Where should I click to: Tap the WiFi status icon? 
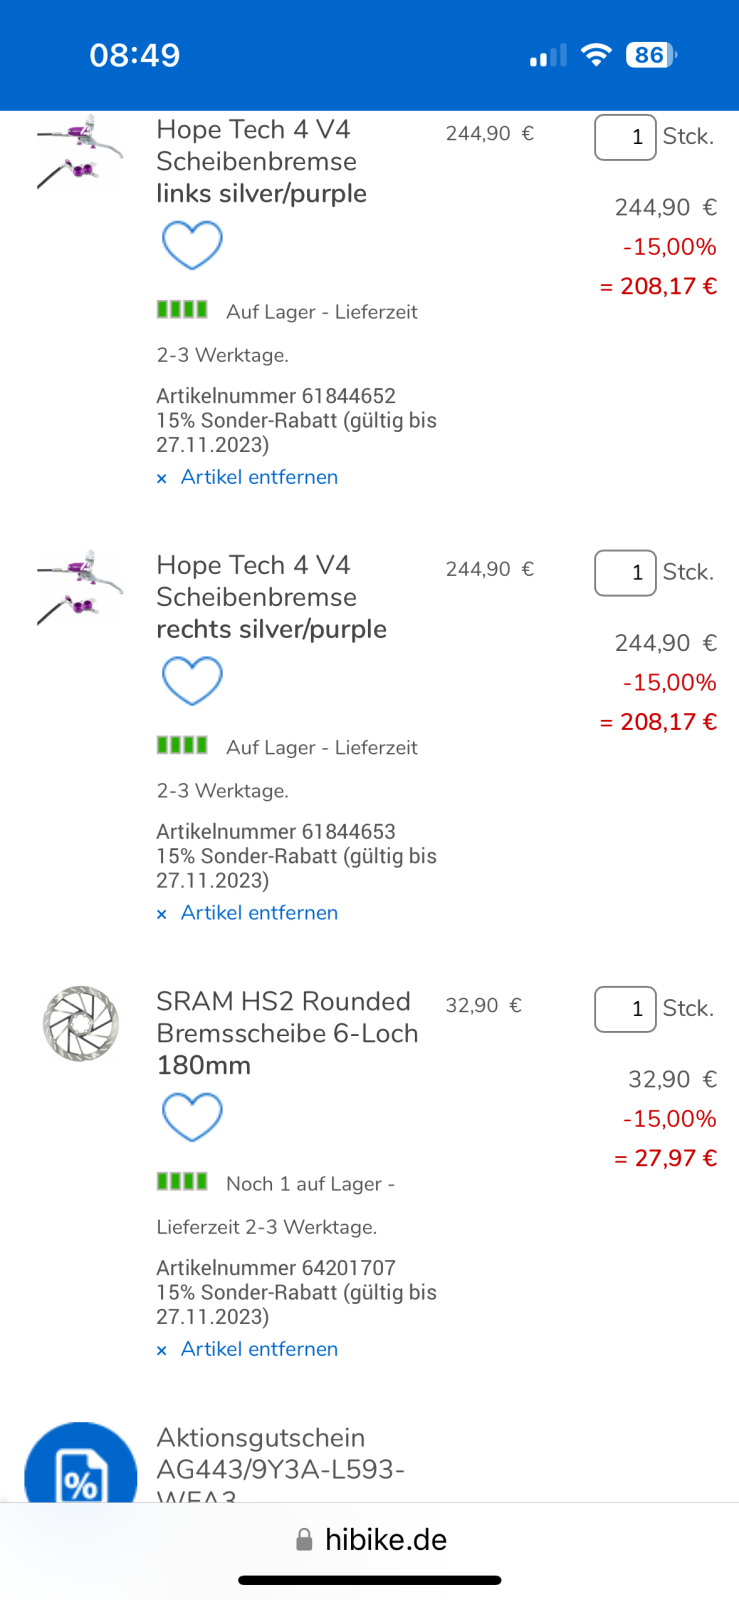[x=596, y=55]
